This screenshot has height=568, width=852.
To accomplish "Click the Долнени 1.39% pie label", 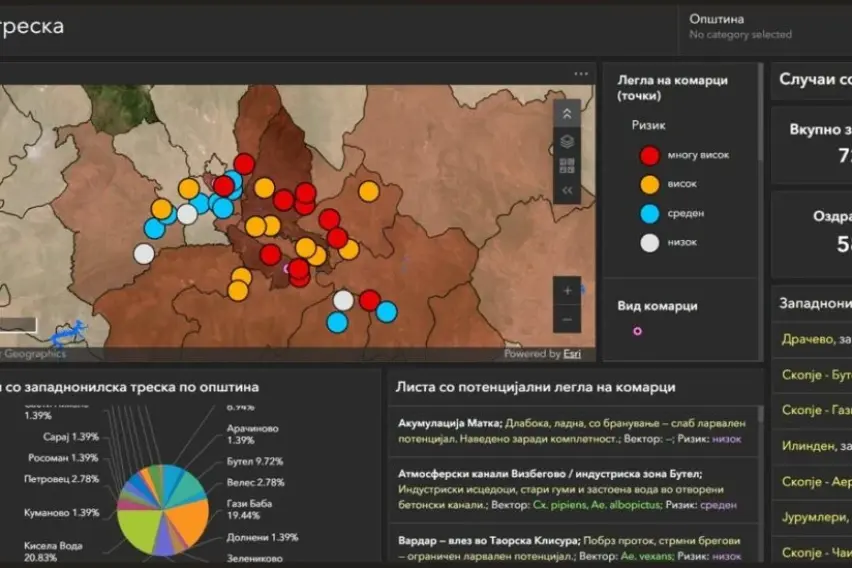I will [x=262, y=537].
